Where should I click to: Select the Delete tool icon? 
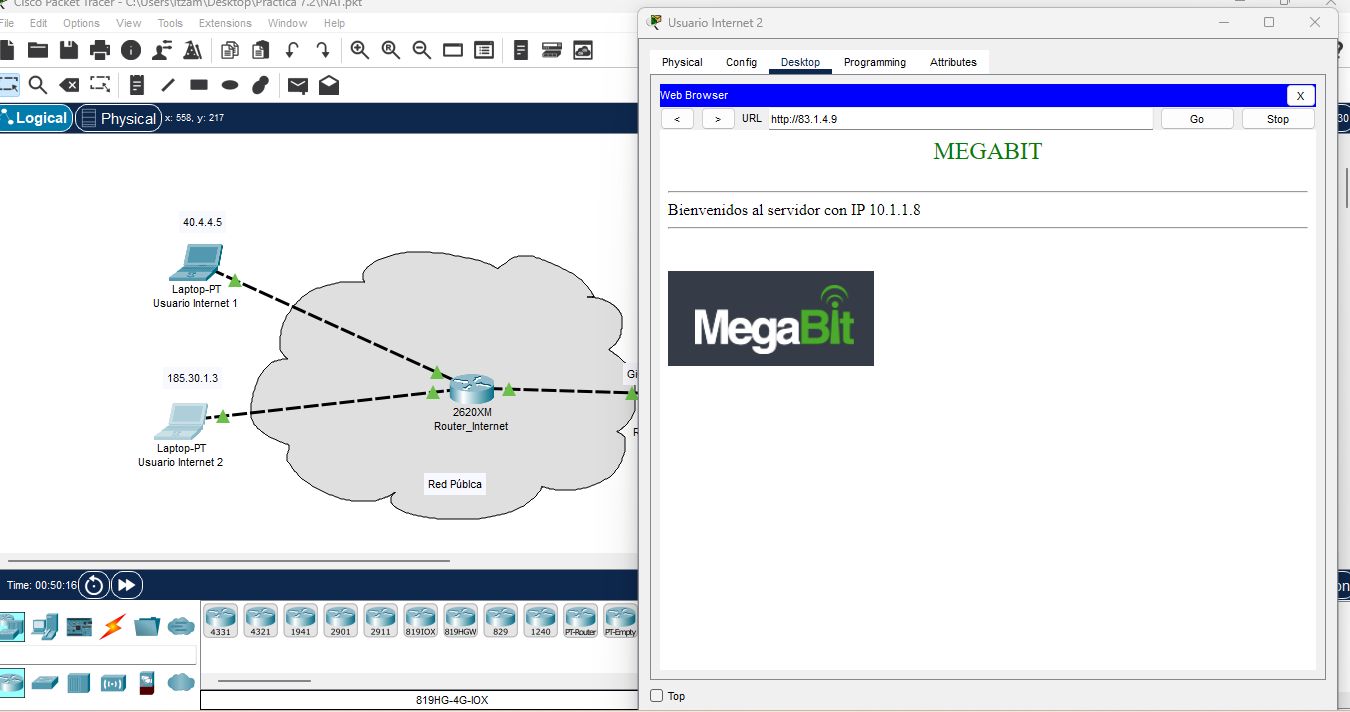(x=69, y=85)
